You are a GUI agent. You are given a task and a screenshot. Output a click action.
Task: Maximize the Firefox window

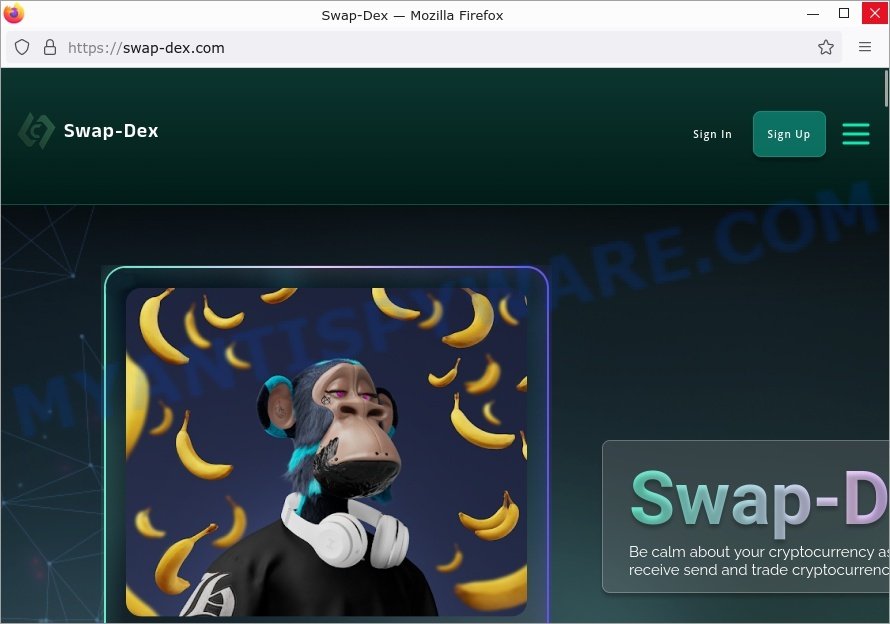point(844,13)
